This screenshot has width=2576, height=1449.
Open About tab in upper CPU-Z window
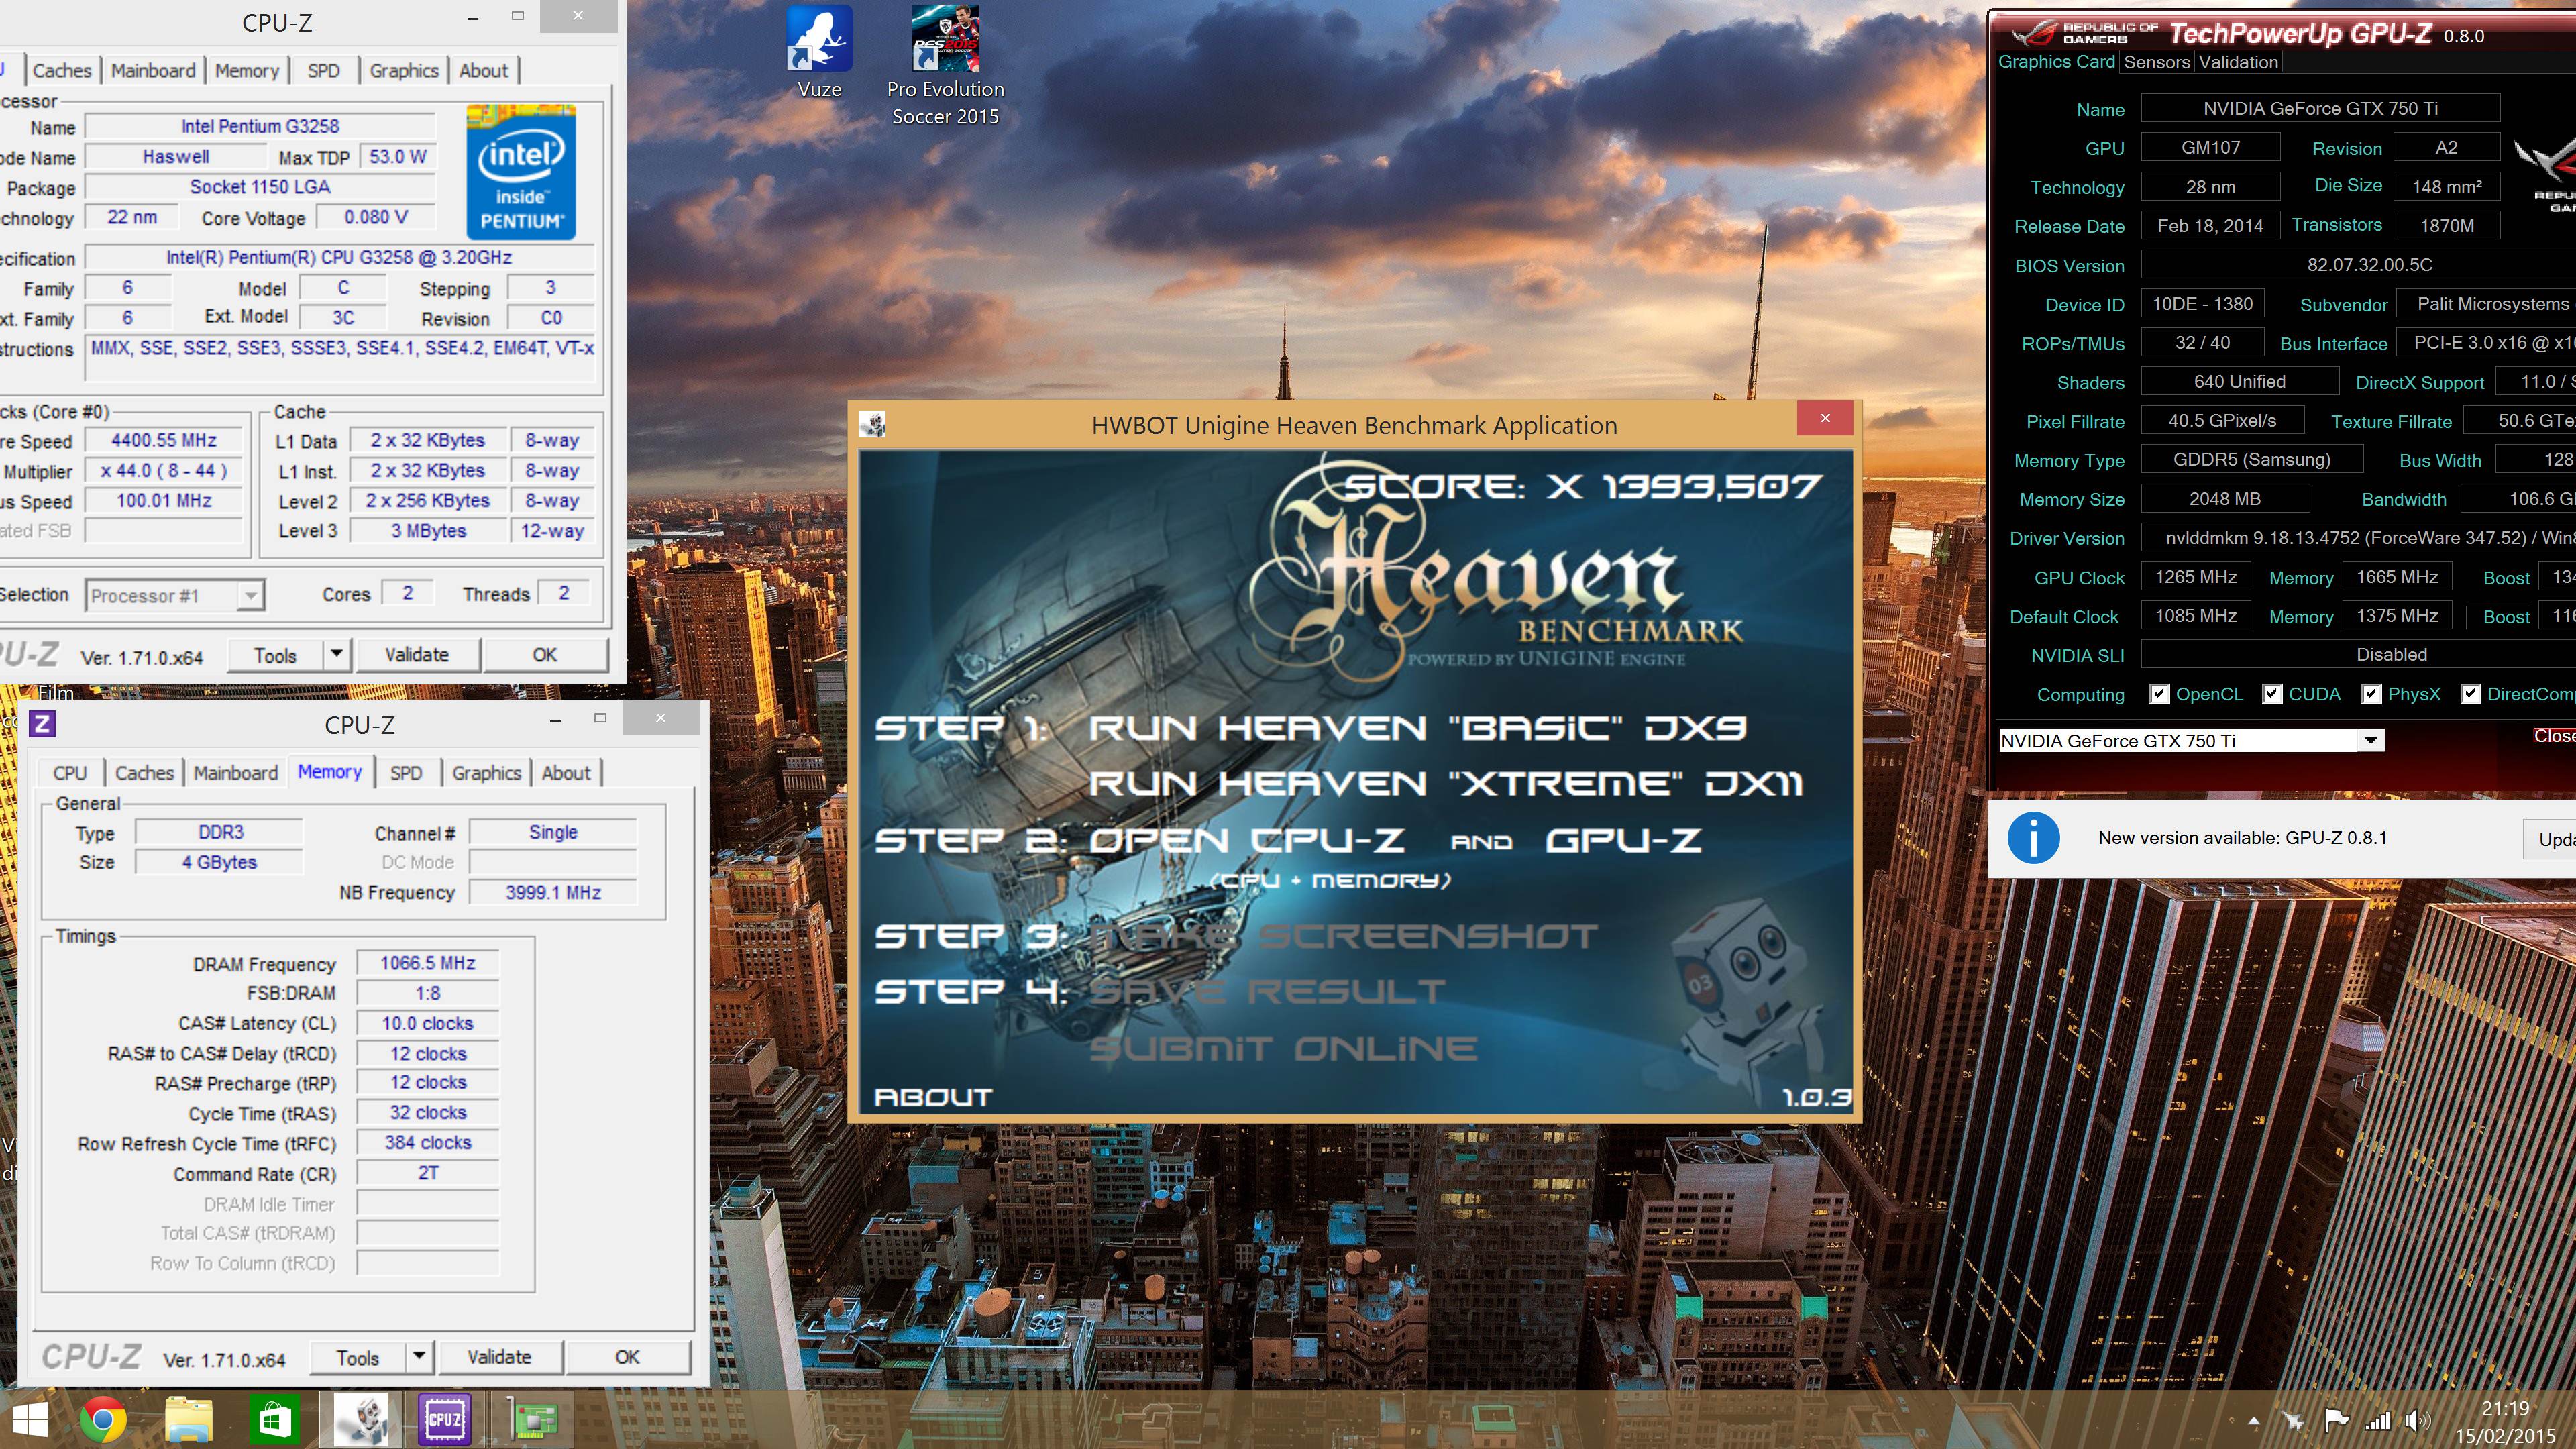click(x=483, y=70)
